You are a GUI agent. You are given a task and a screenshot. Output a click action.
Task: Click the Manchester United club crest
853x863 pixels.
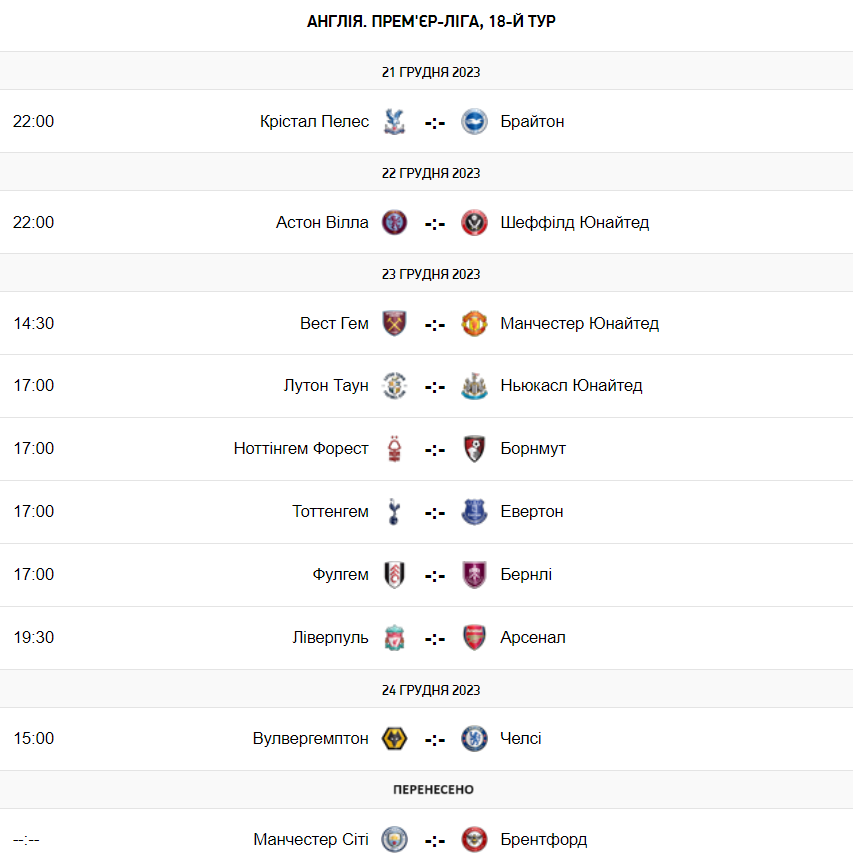[x=474, y=324]
